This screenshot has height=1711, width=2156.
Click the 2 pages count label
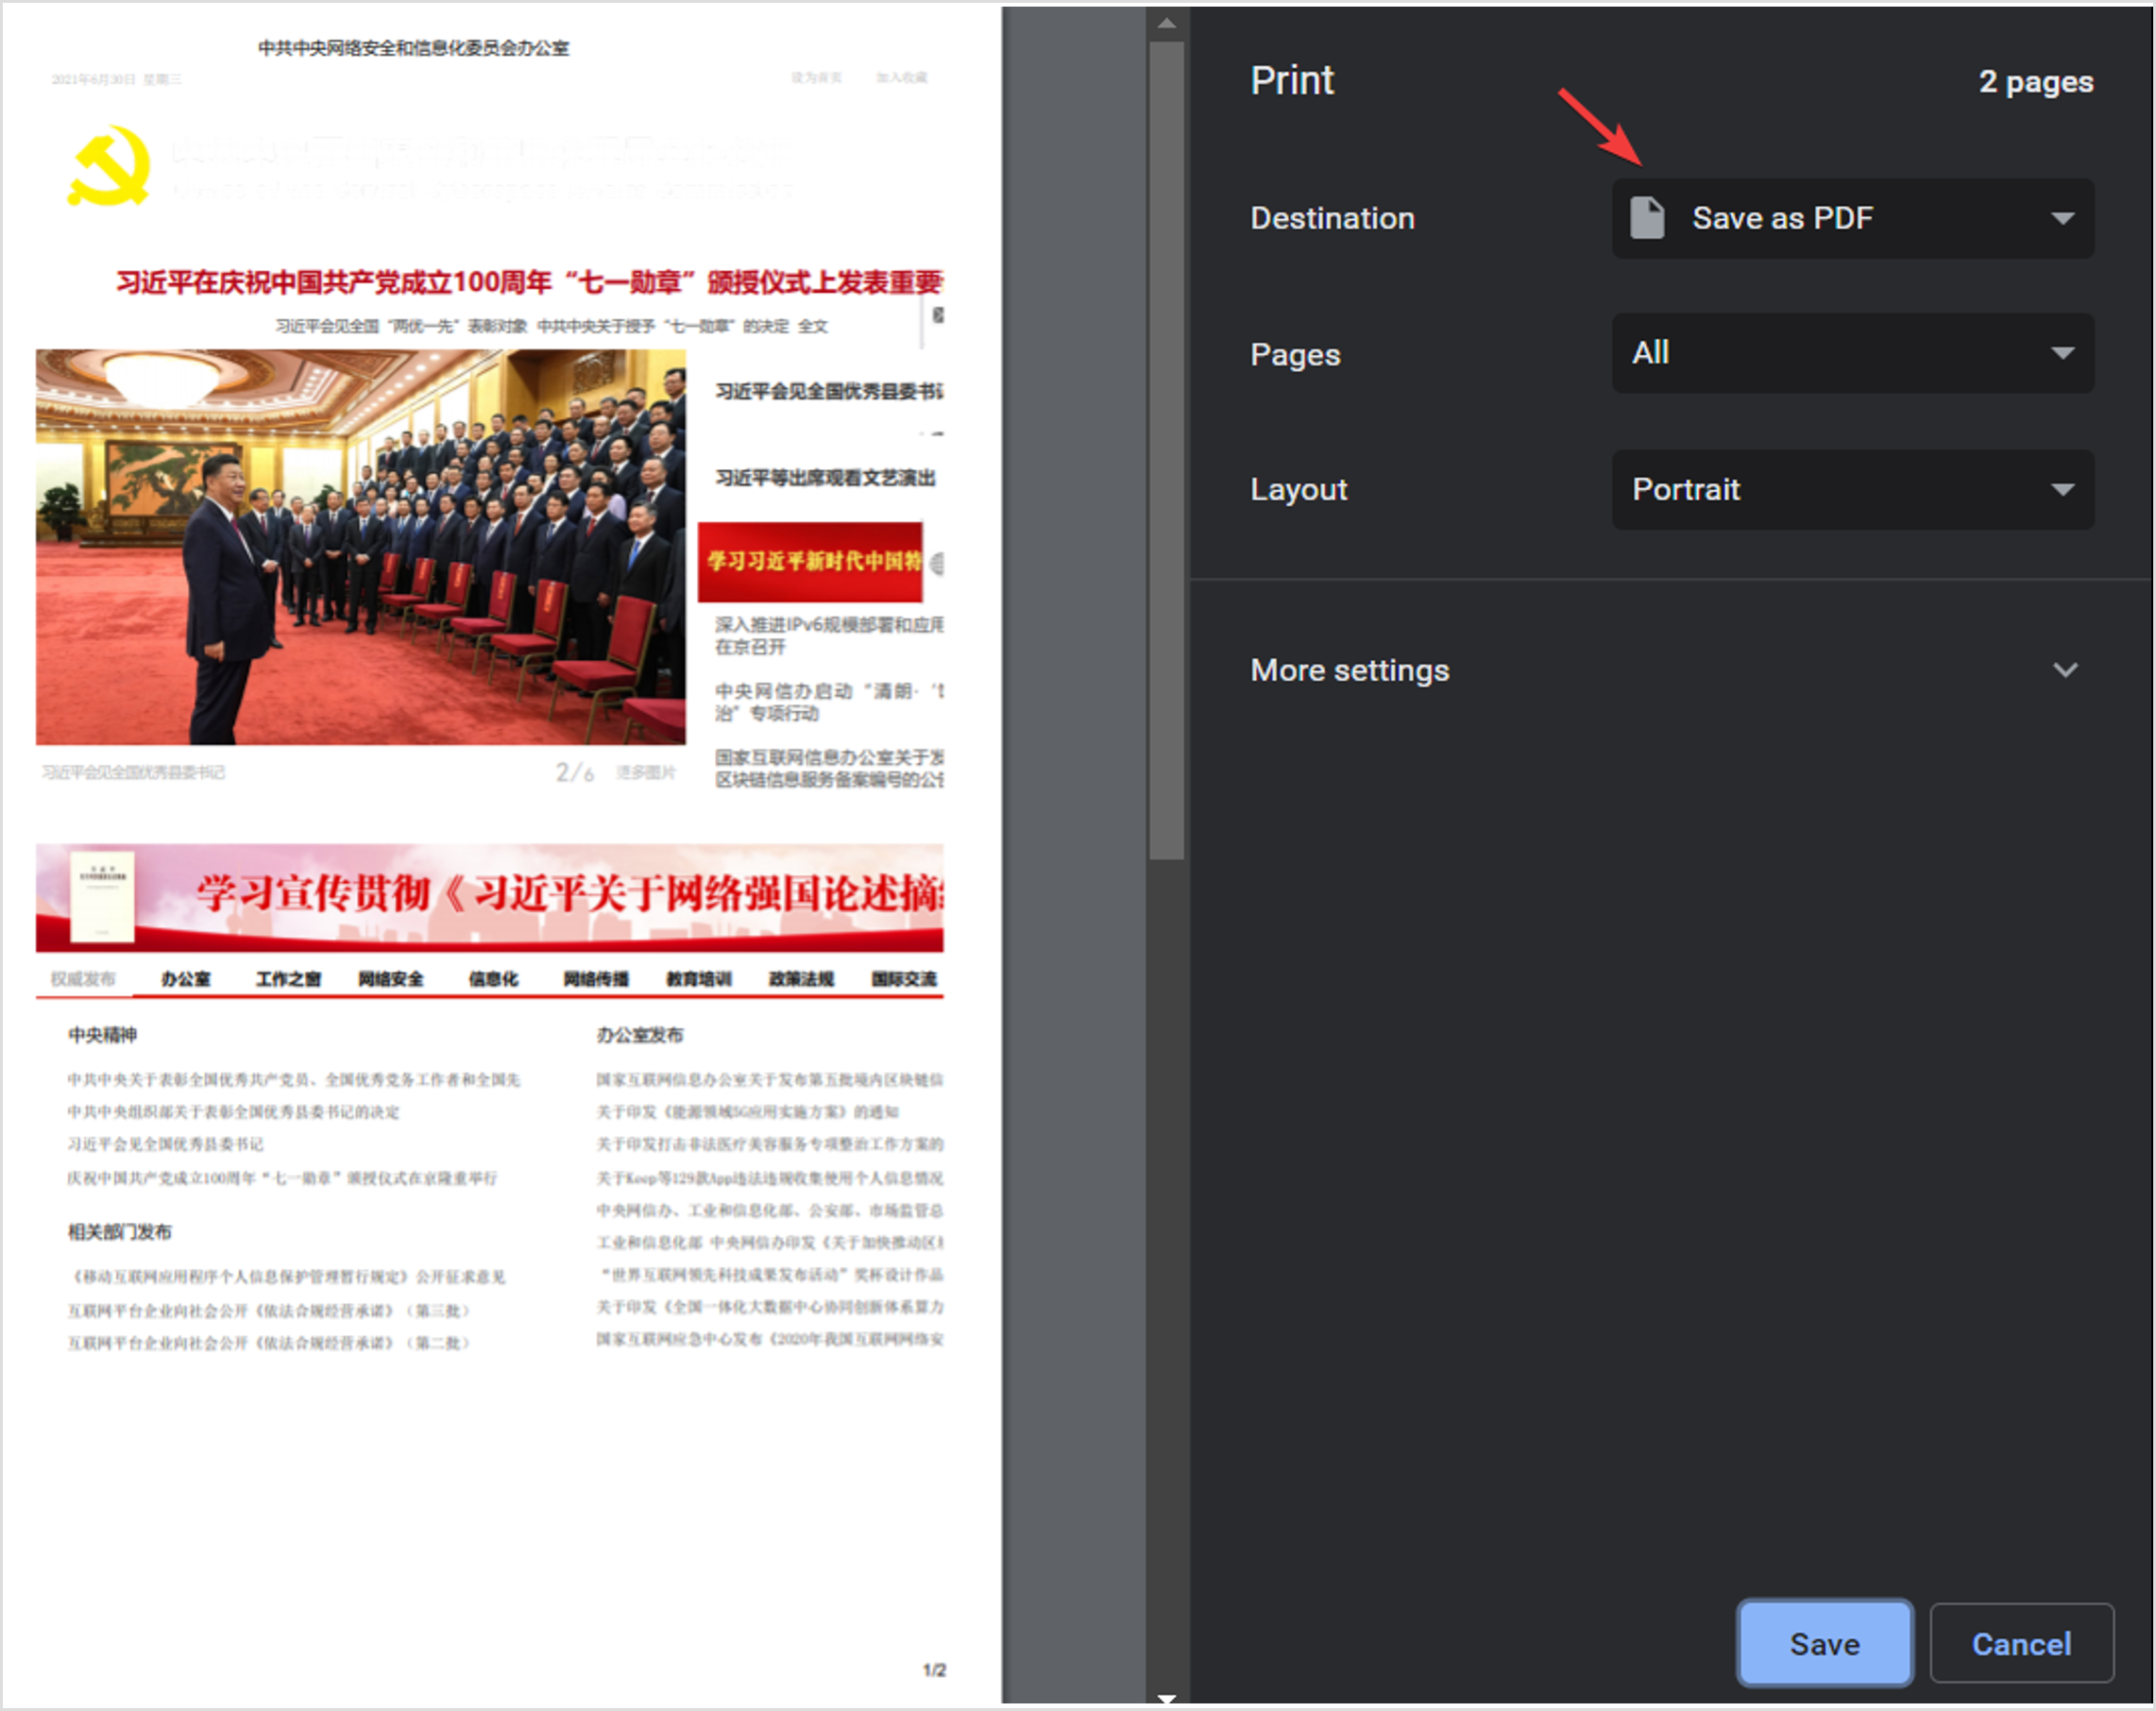[x=2035, y=82]
